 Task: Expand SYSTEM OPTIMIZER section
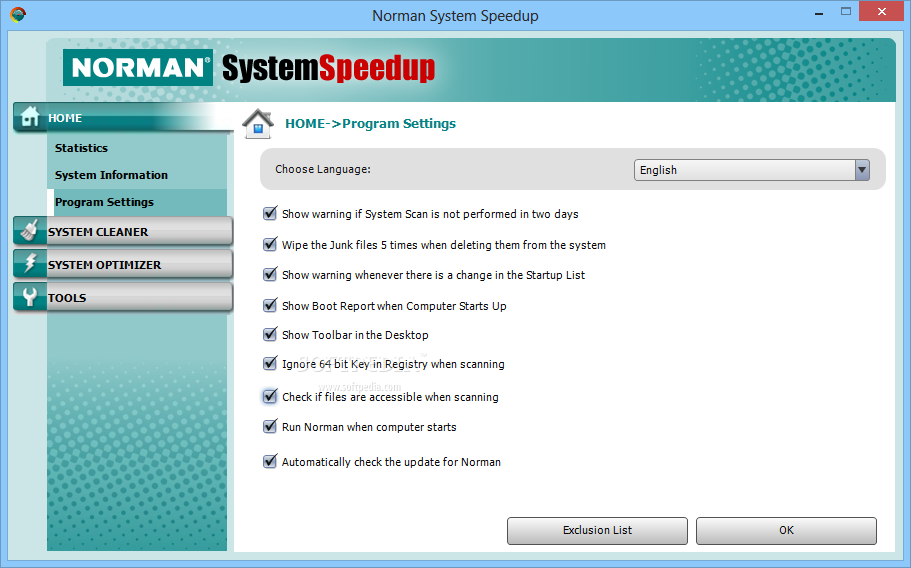pos(123,264)
